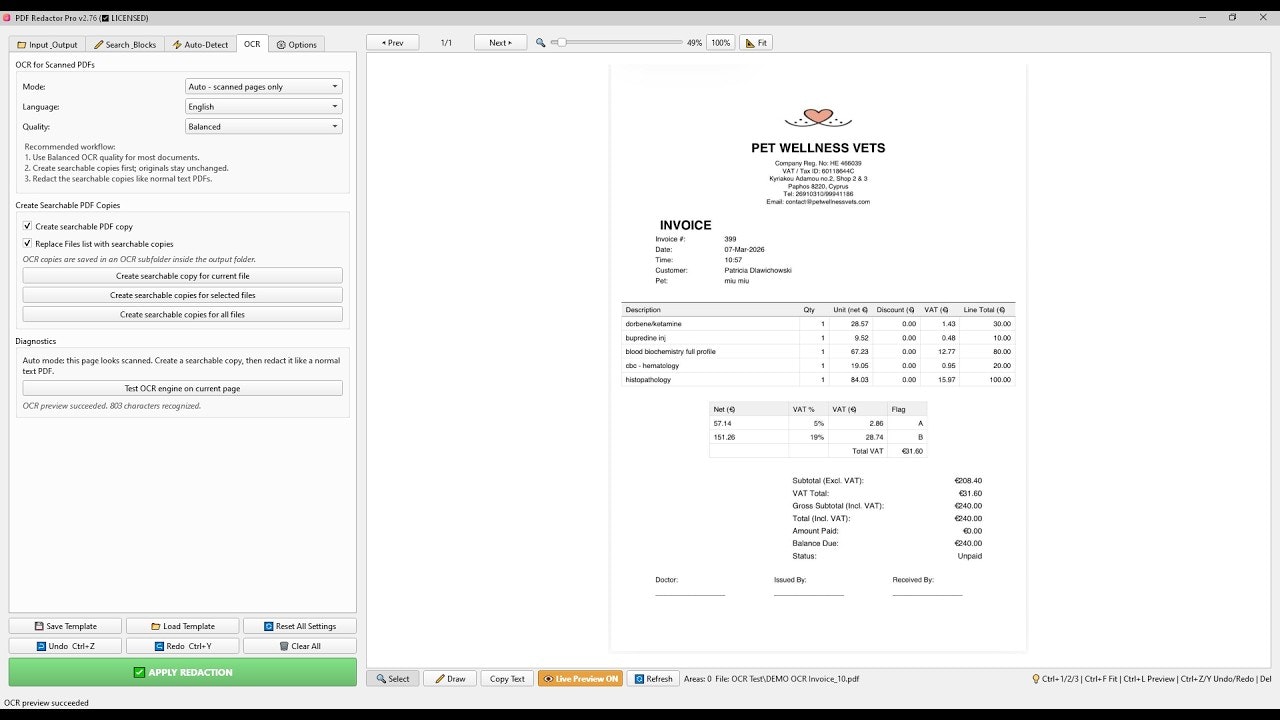Open the Input_Output tab

47,44
